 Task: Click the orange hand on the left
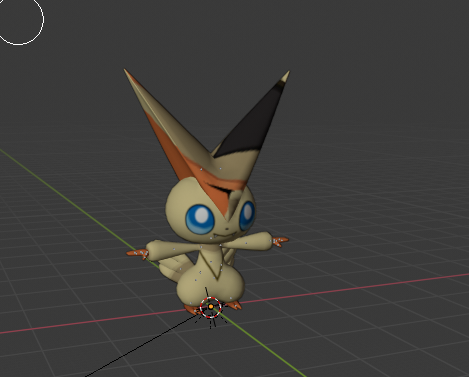pyautogui.click(x=137, y=254)
